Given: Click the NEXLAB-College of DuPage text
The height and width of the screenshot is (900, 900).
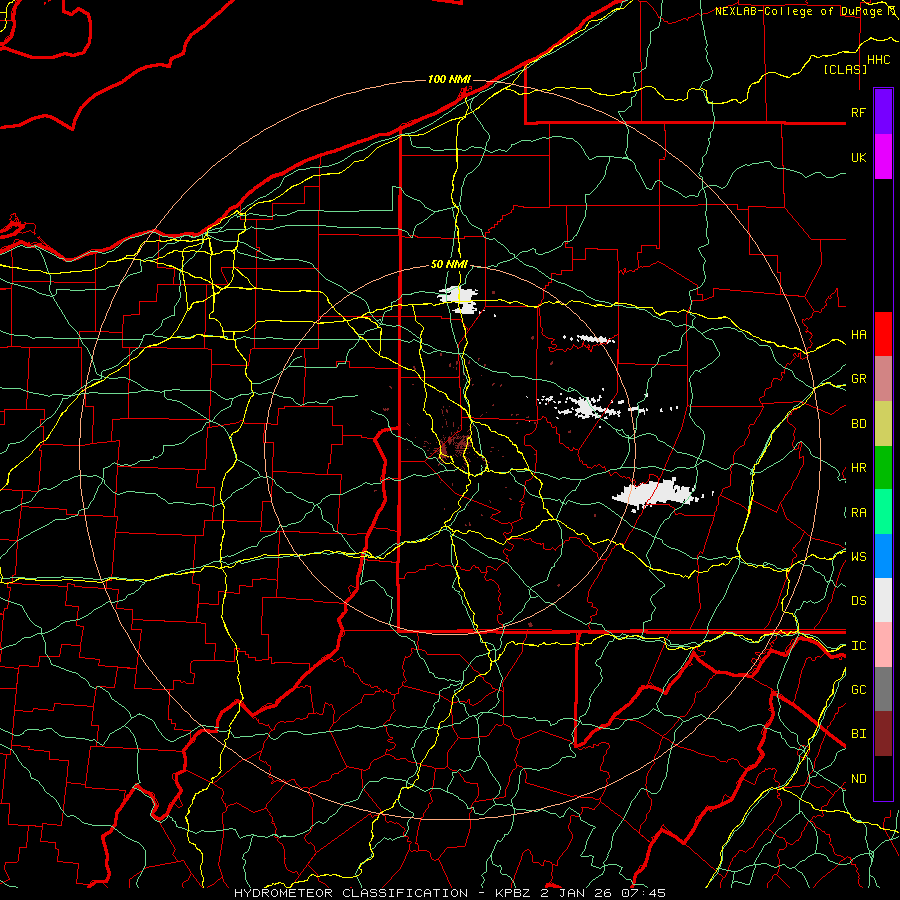Looking at the screenshot, I should [798, 11].
